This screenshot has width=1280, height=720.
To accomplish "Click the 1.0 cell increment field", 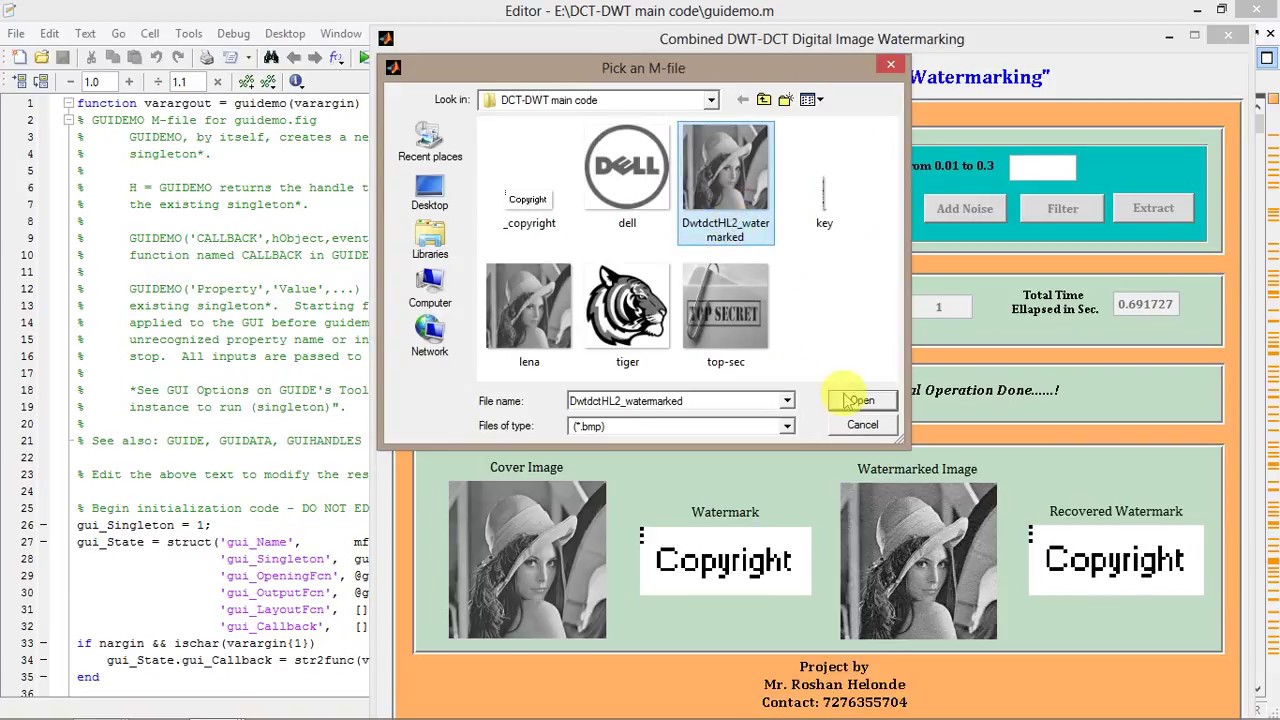I will pyautogui.click(x=100, y=82).
